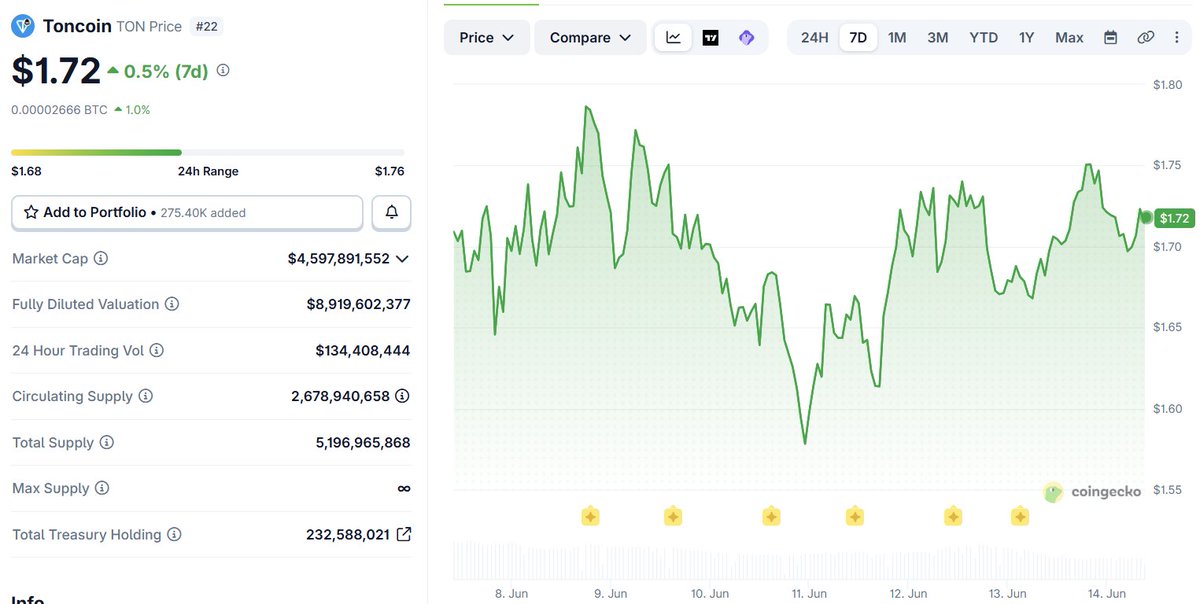Select the 1M timeframe tab
This screenshot has width=1200, height=604.
pyautogui.click(x=897, y=37)
